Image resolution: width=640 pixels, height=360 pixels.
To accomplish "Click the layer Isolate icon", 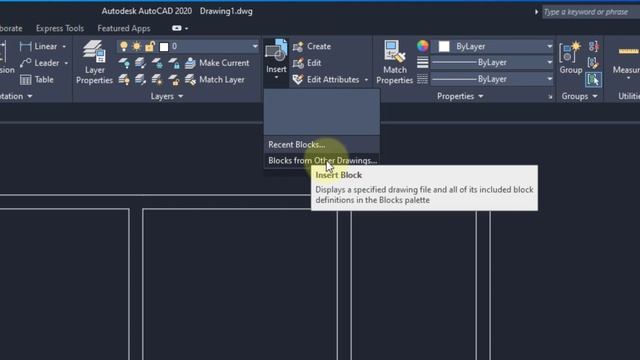I will pos(140,63).
